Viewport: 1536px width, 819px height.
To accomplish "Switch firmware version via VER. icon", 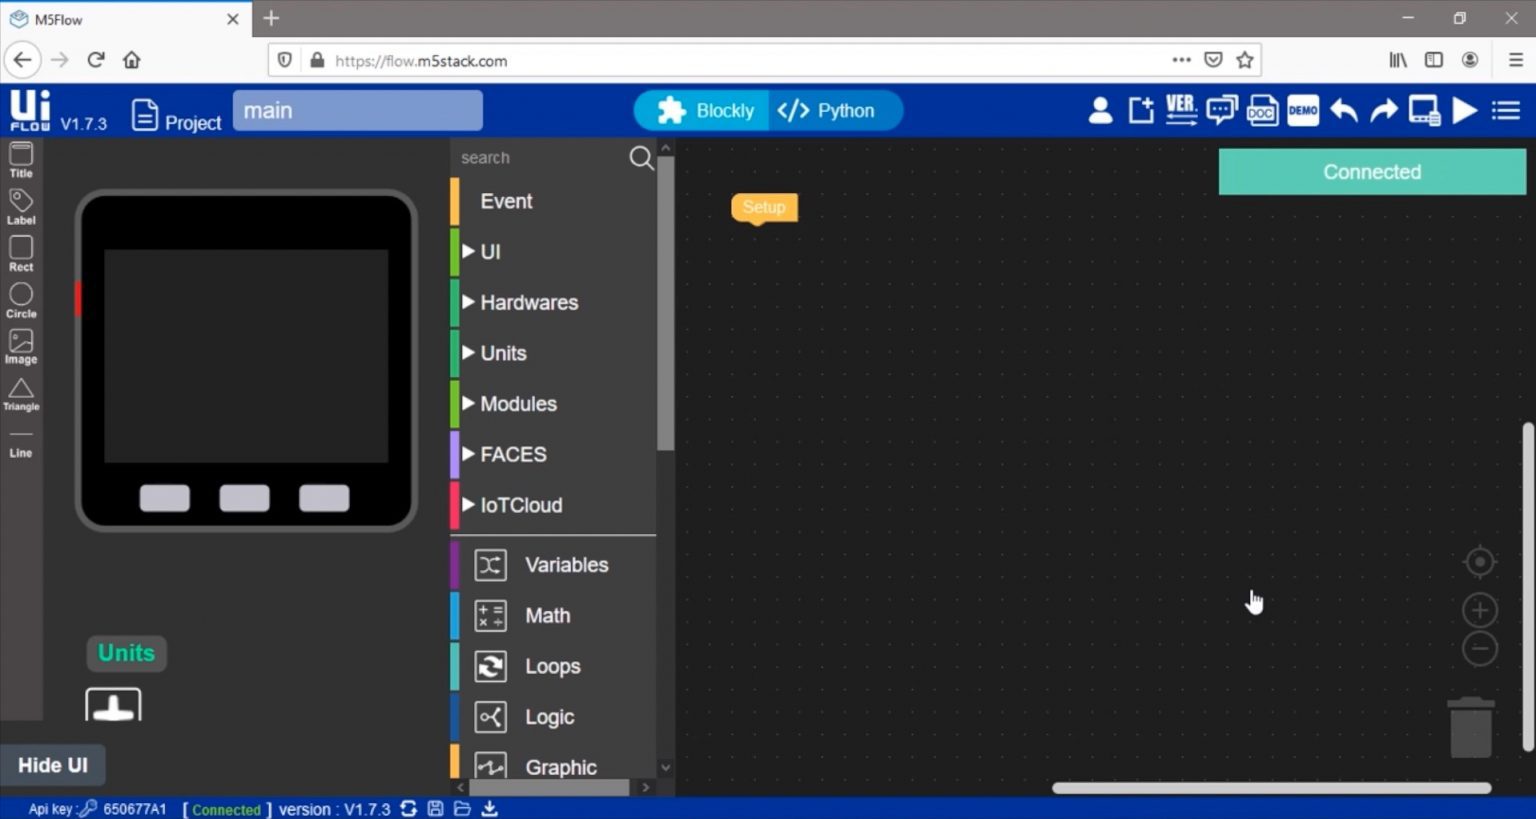I will (1181, 110).
